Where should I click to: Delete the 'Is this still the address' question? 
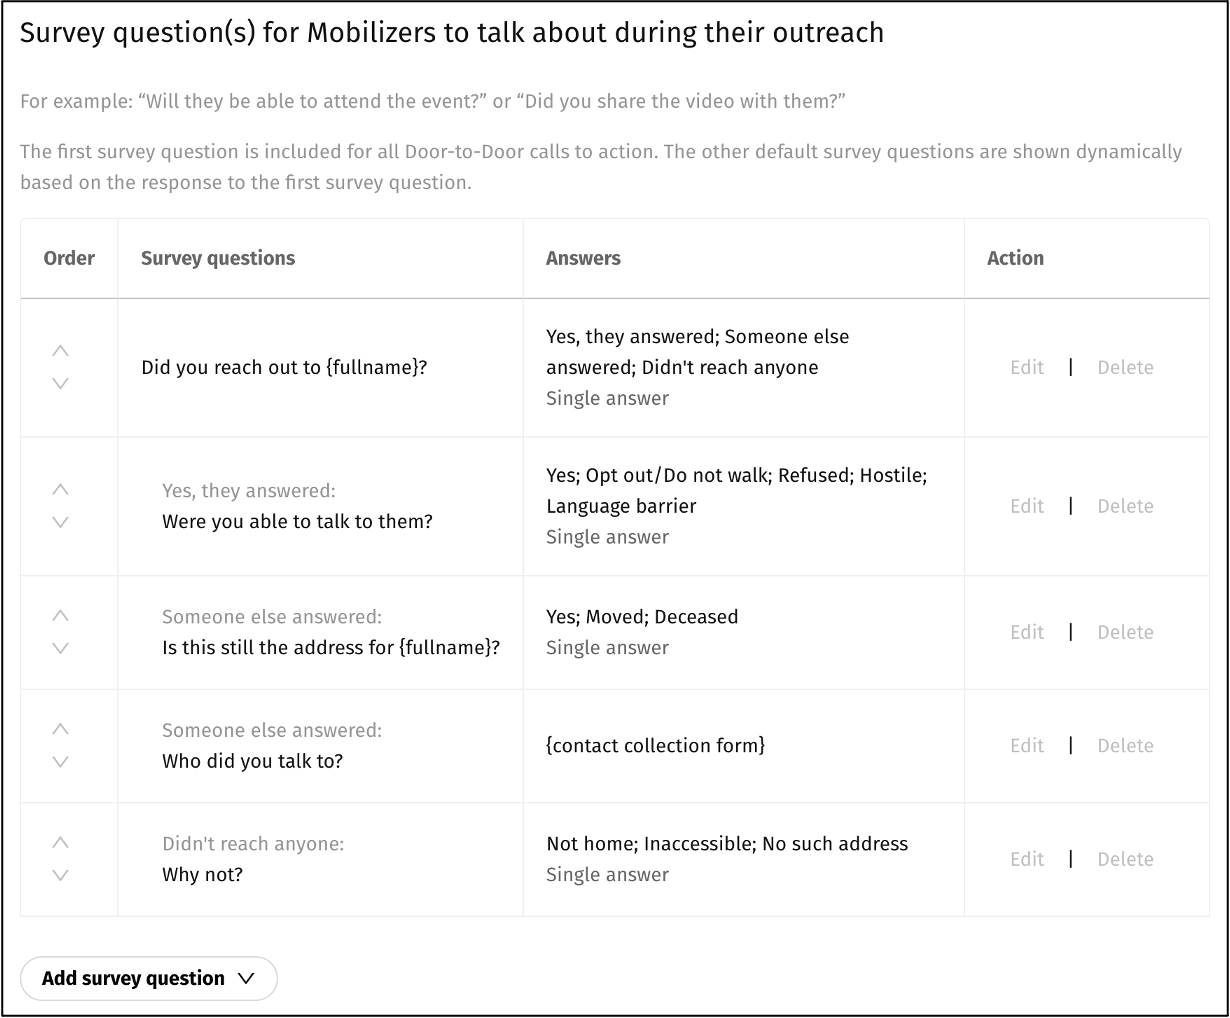[1125, 632]
